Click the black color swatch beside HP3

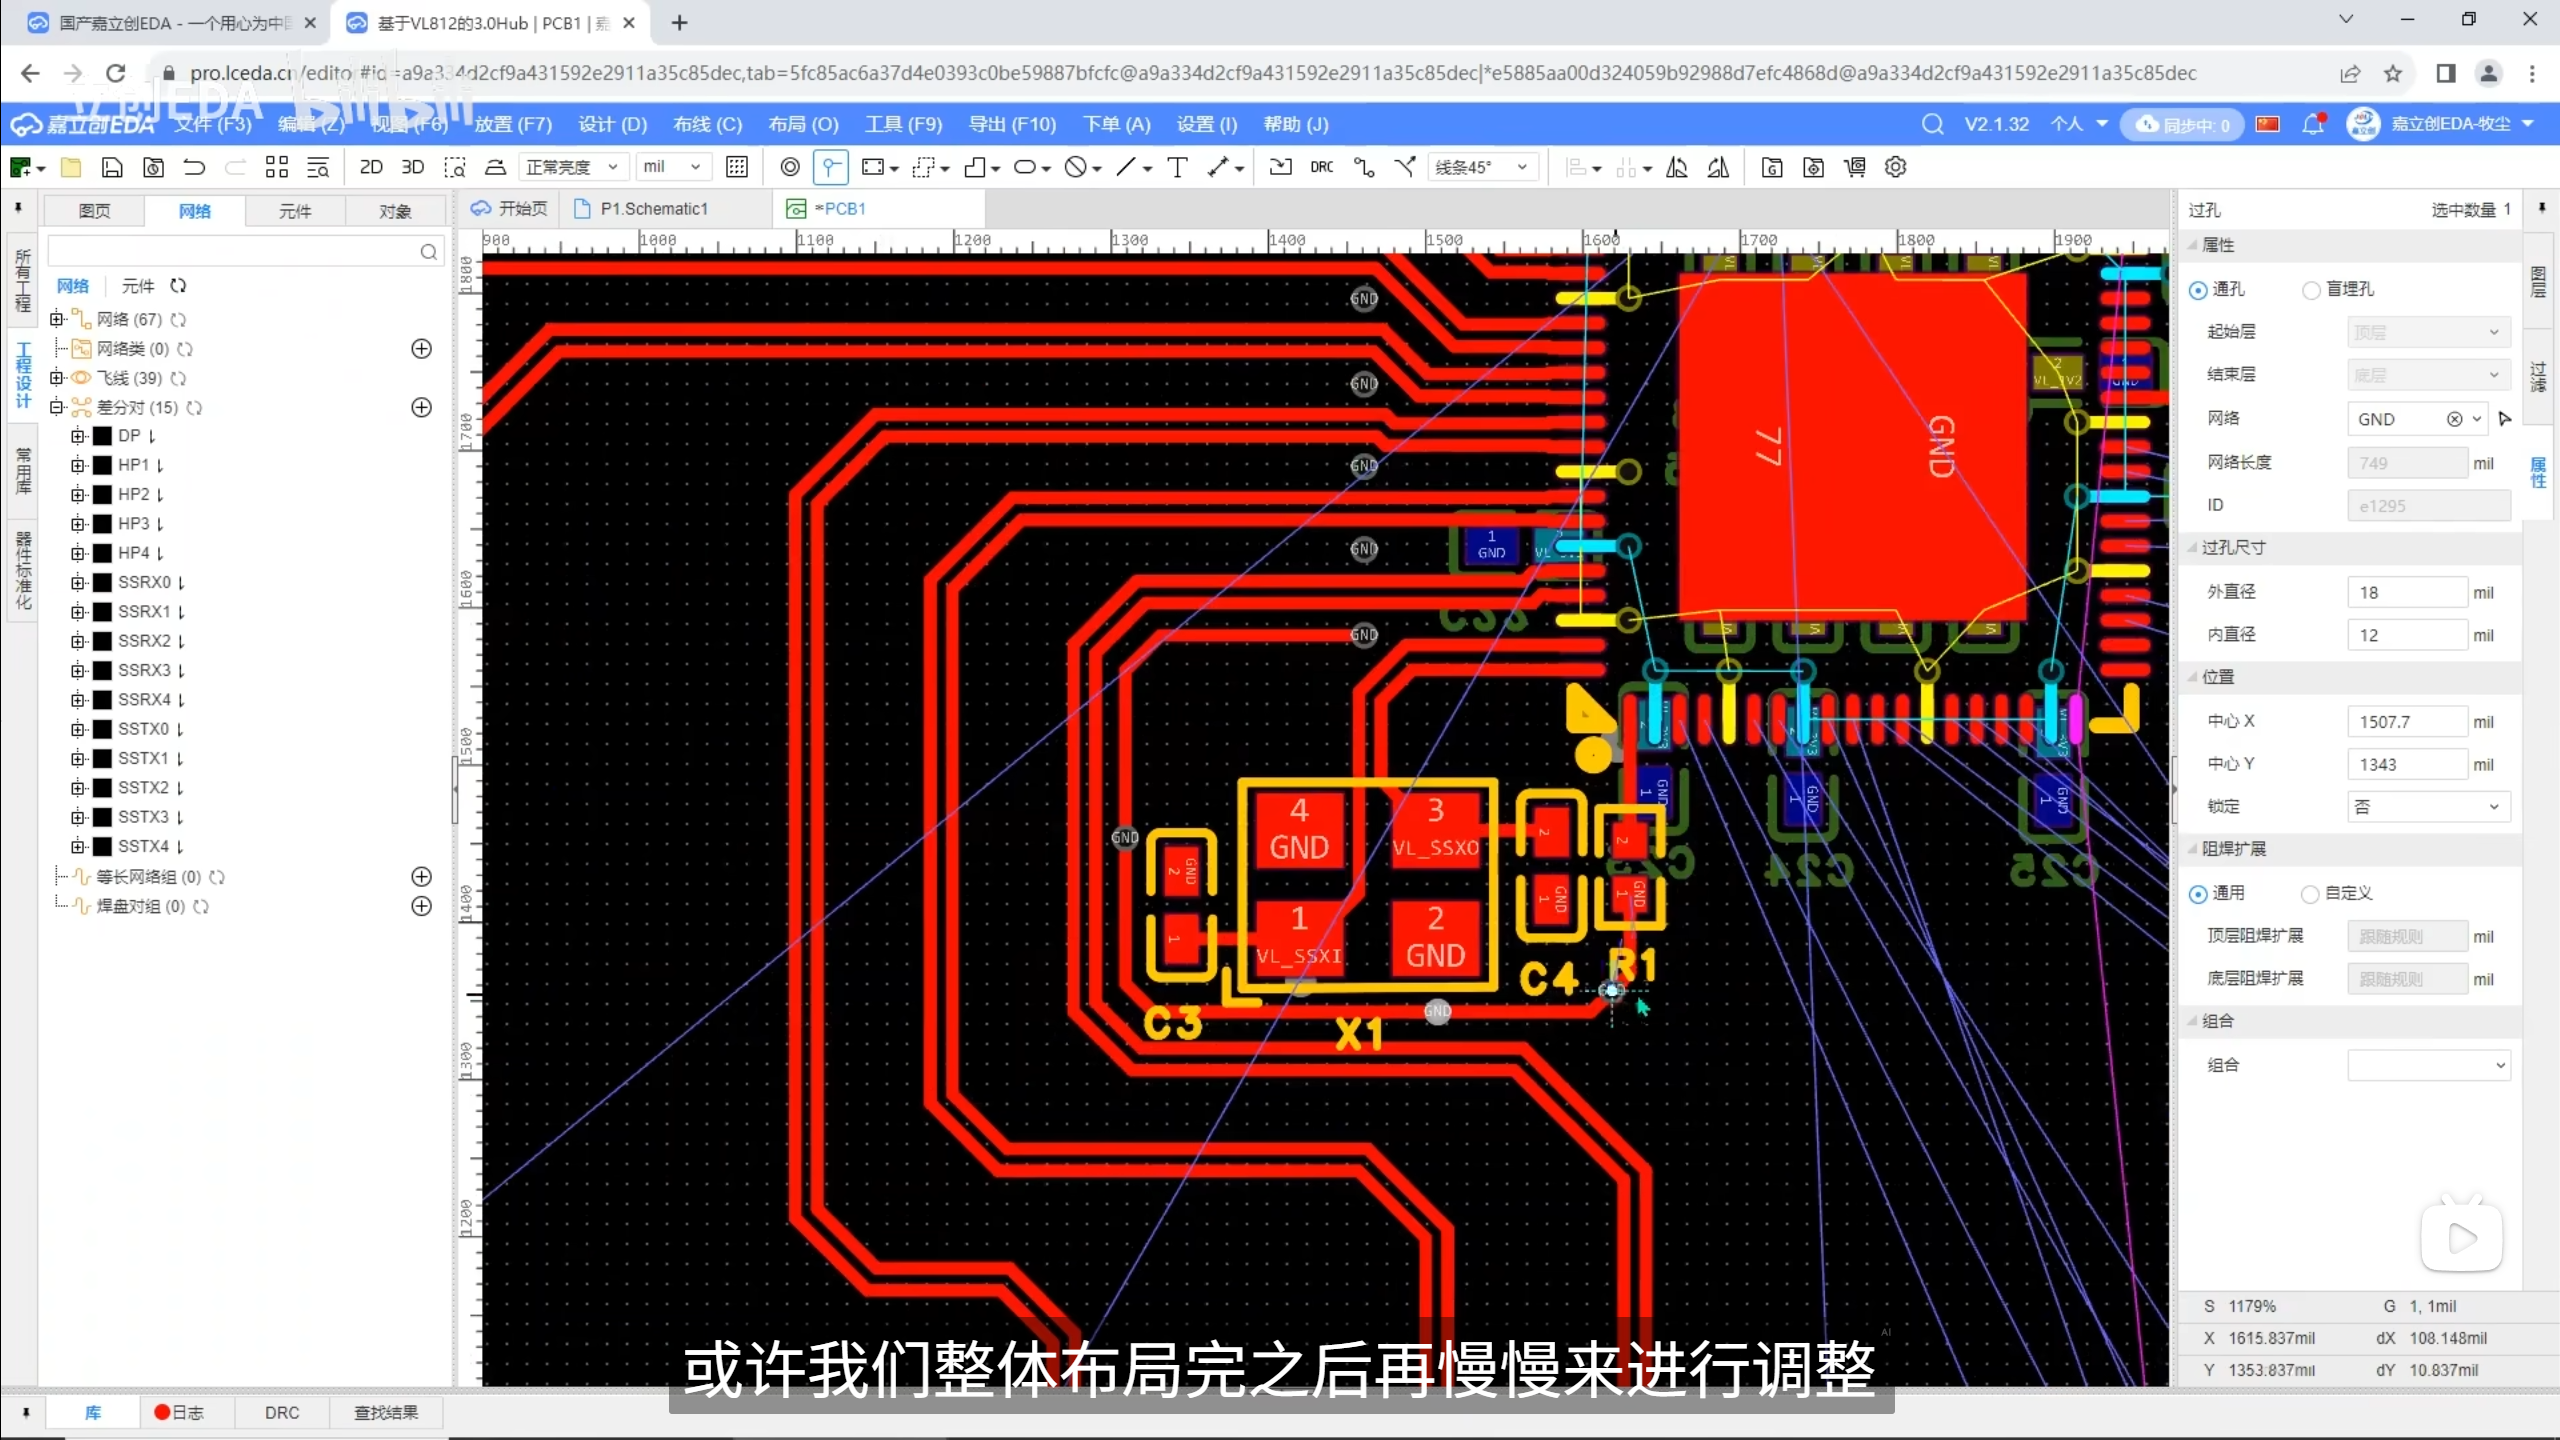point(102,524)
